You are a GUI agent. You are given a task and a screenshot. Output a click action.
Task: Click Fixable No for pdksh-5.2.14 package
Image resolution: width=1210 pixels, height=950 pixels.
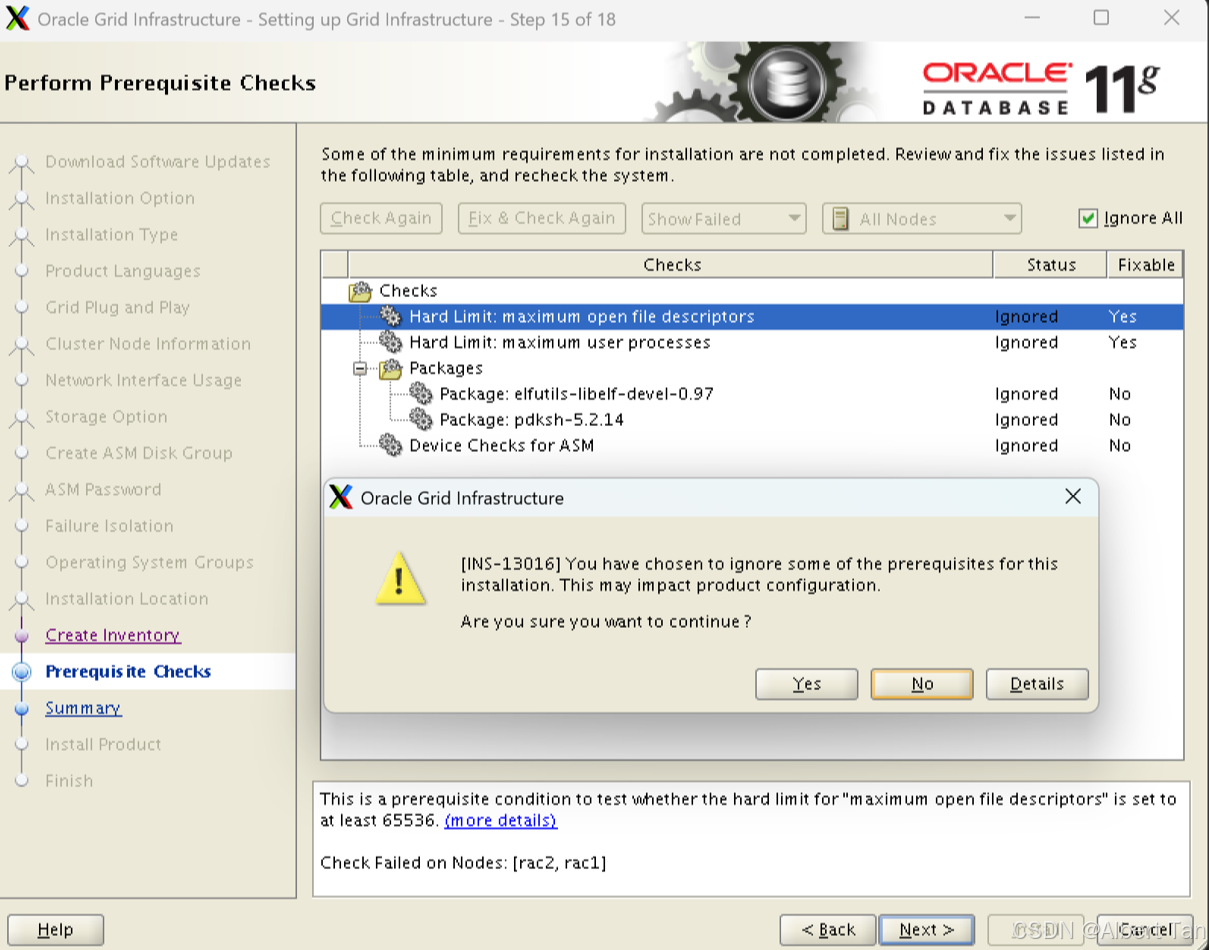pos(1119,420)
